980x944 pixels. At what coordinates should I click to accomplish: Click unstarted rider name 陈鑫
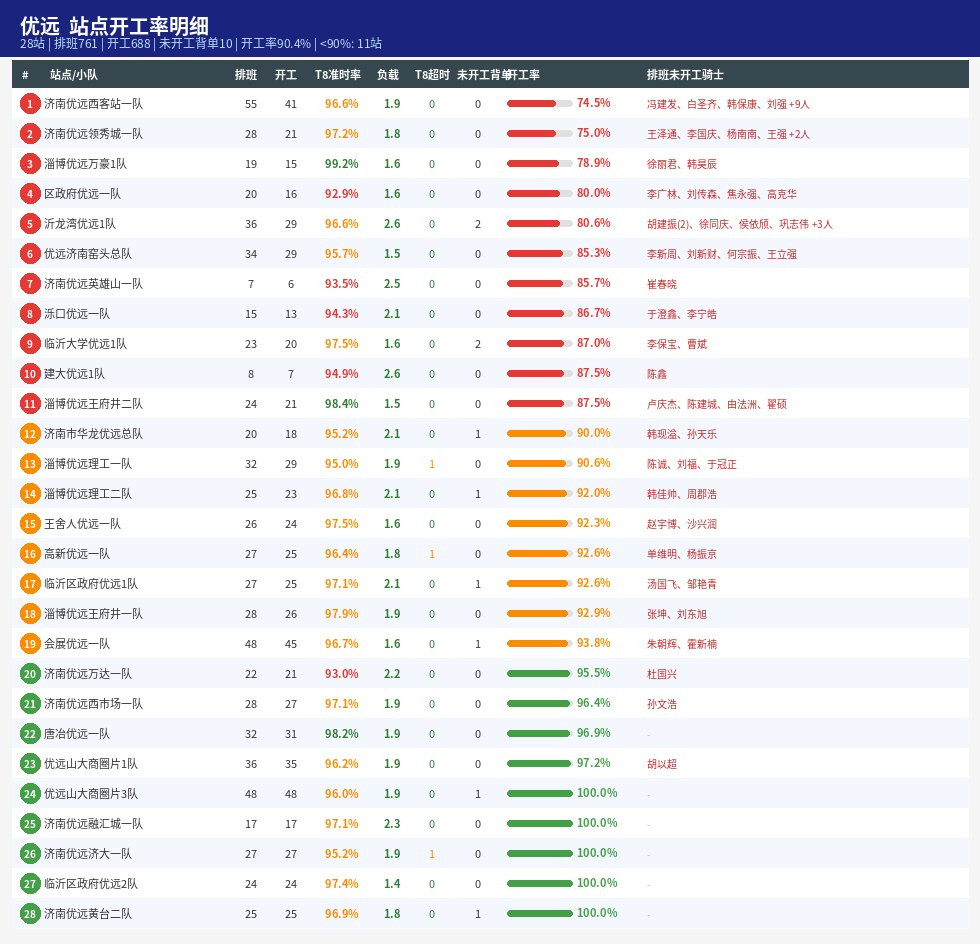pos(656,374)
